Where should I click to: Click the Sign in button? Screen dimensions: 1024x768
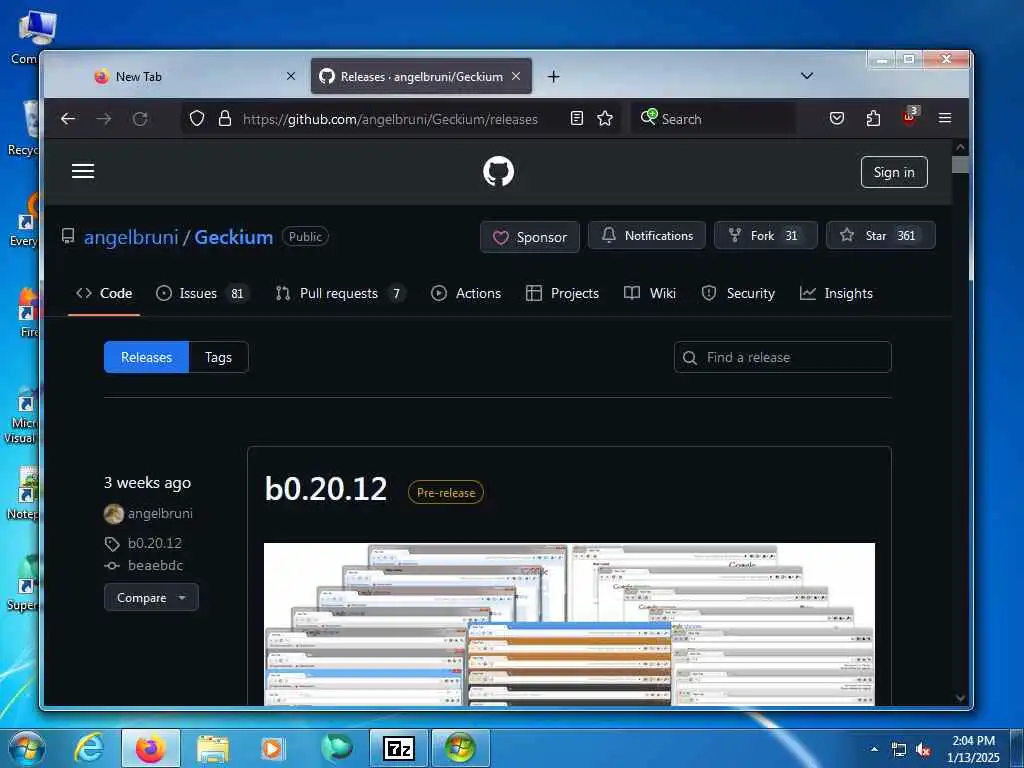point(893,172)
